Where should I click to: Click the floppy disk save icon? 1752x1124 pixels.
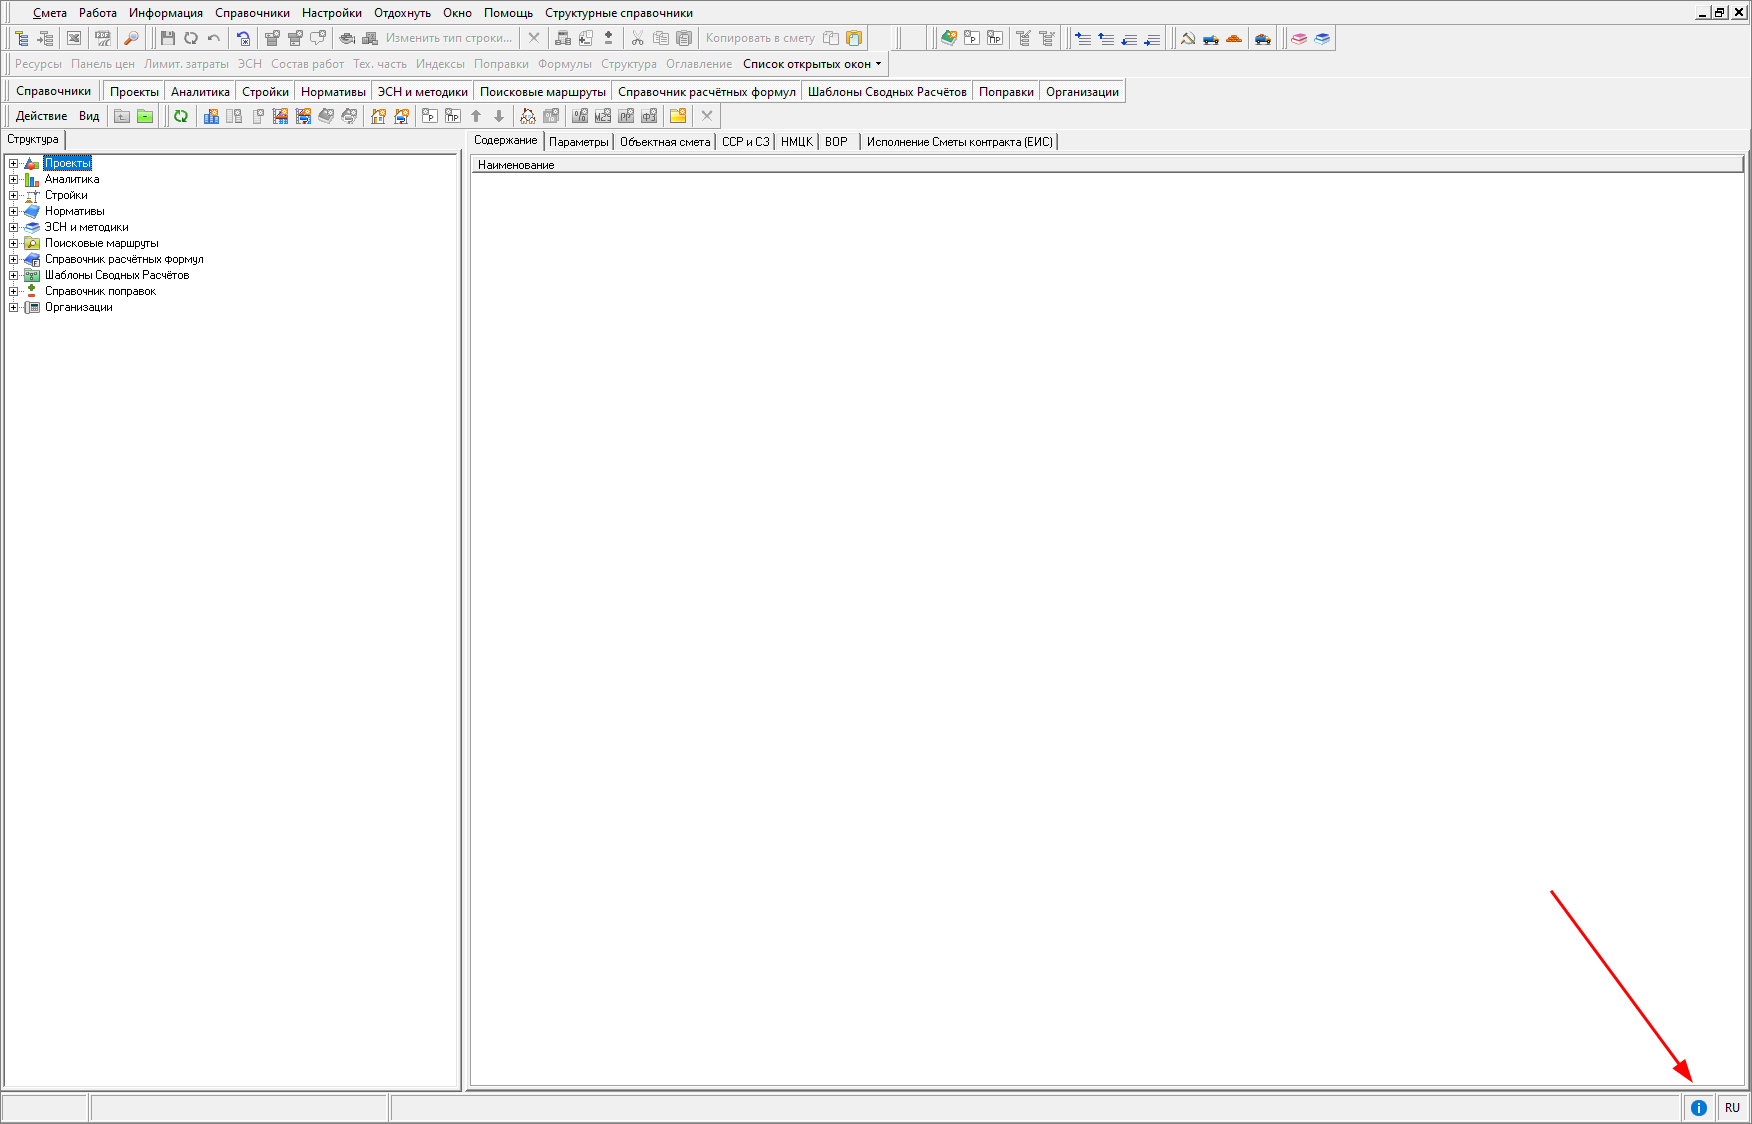coord(168,38)
